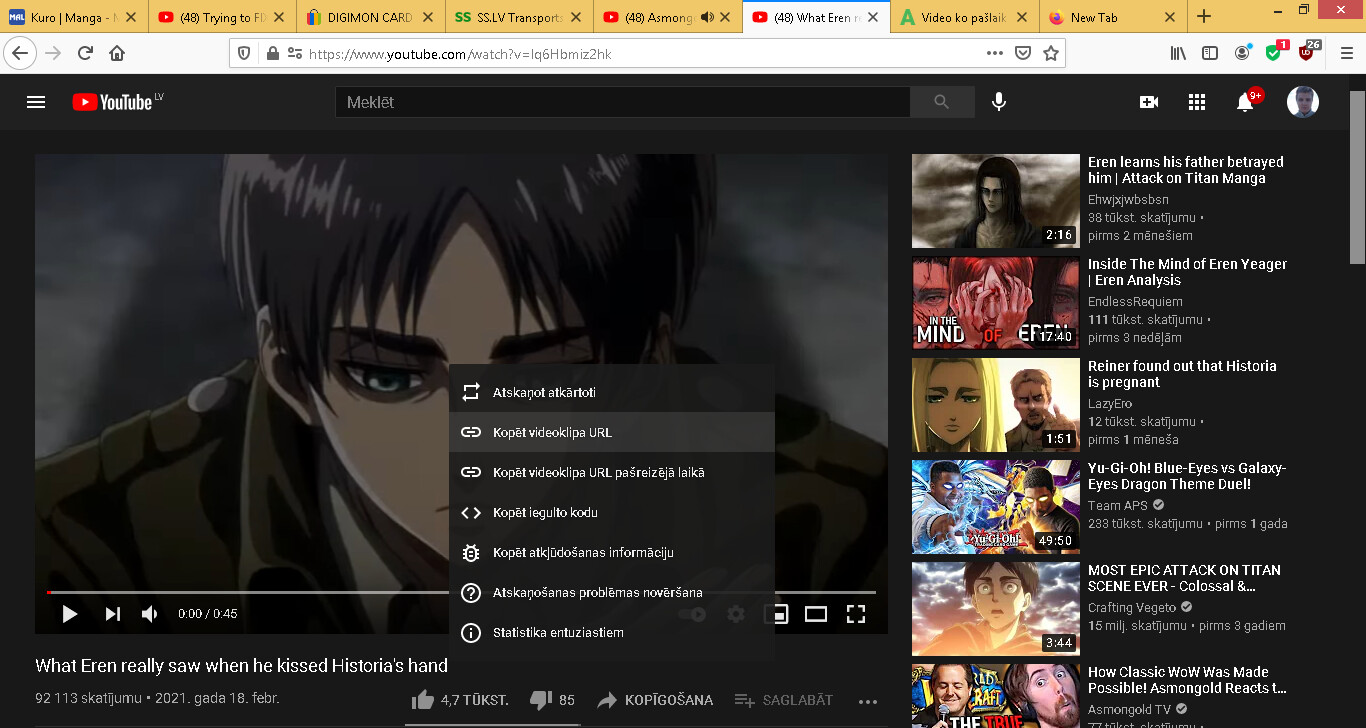Viewport: 1366px width, 728px height.
Task: Click the voice search microphone icon
Action: pyautogui.click(x=998, y=102)
